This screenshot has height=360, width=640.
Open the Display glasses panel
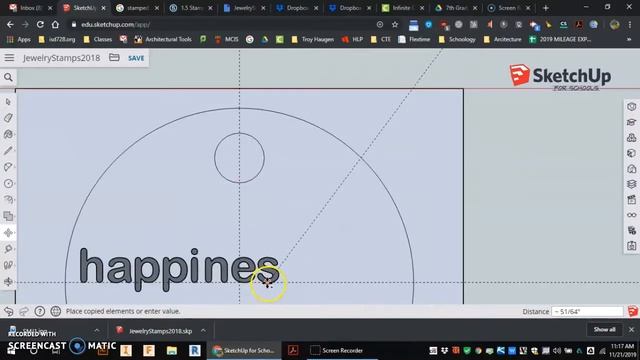click(631, 215)
